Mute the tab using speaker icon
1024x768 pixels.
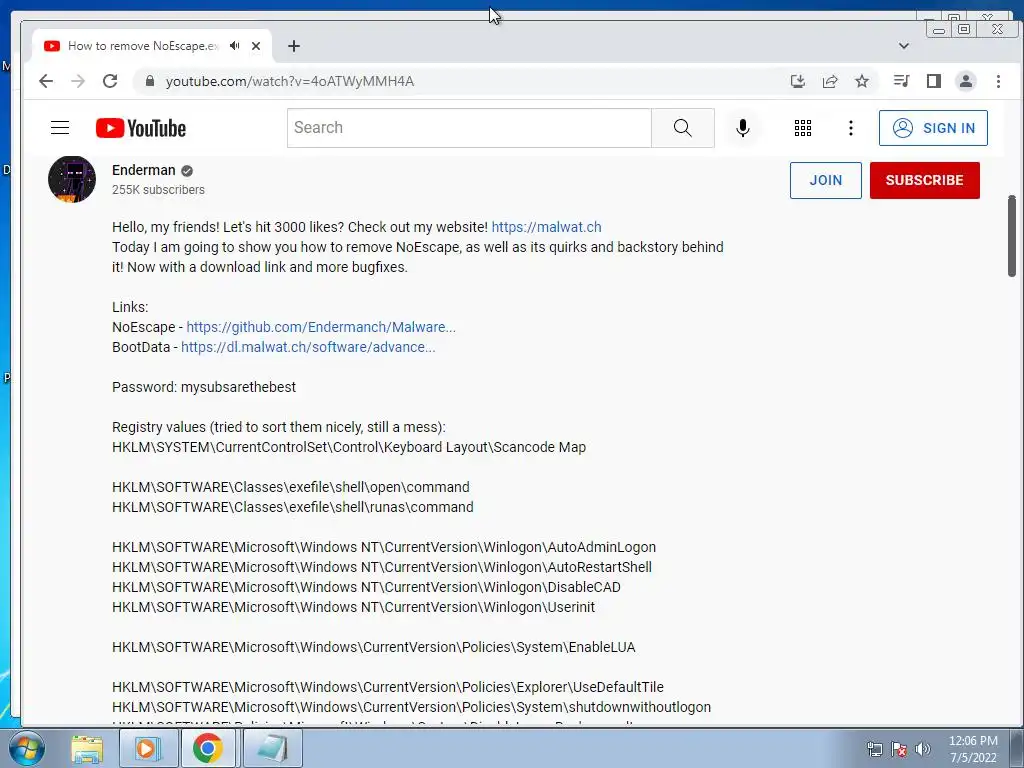click(234, 46)
